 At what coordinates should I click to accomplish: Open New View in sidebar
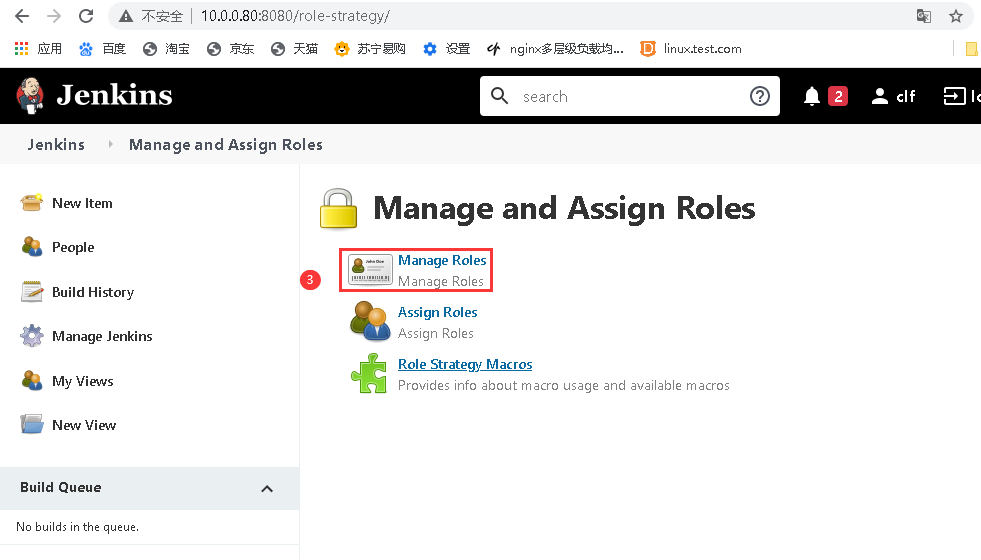click(x=84, y=425)
